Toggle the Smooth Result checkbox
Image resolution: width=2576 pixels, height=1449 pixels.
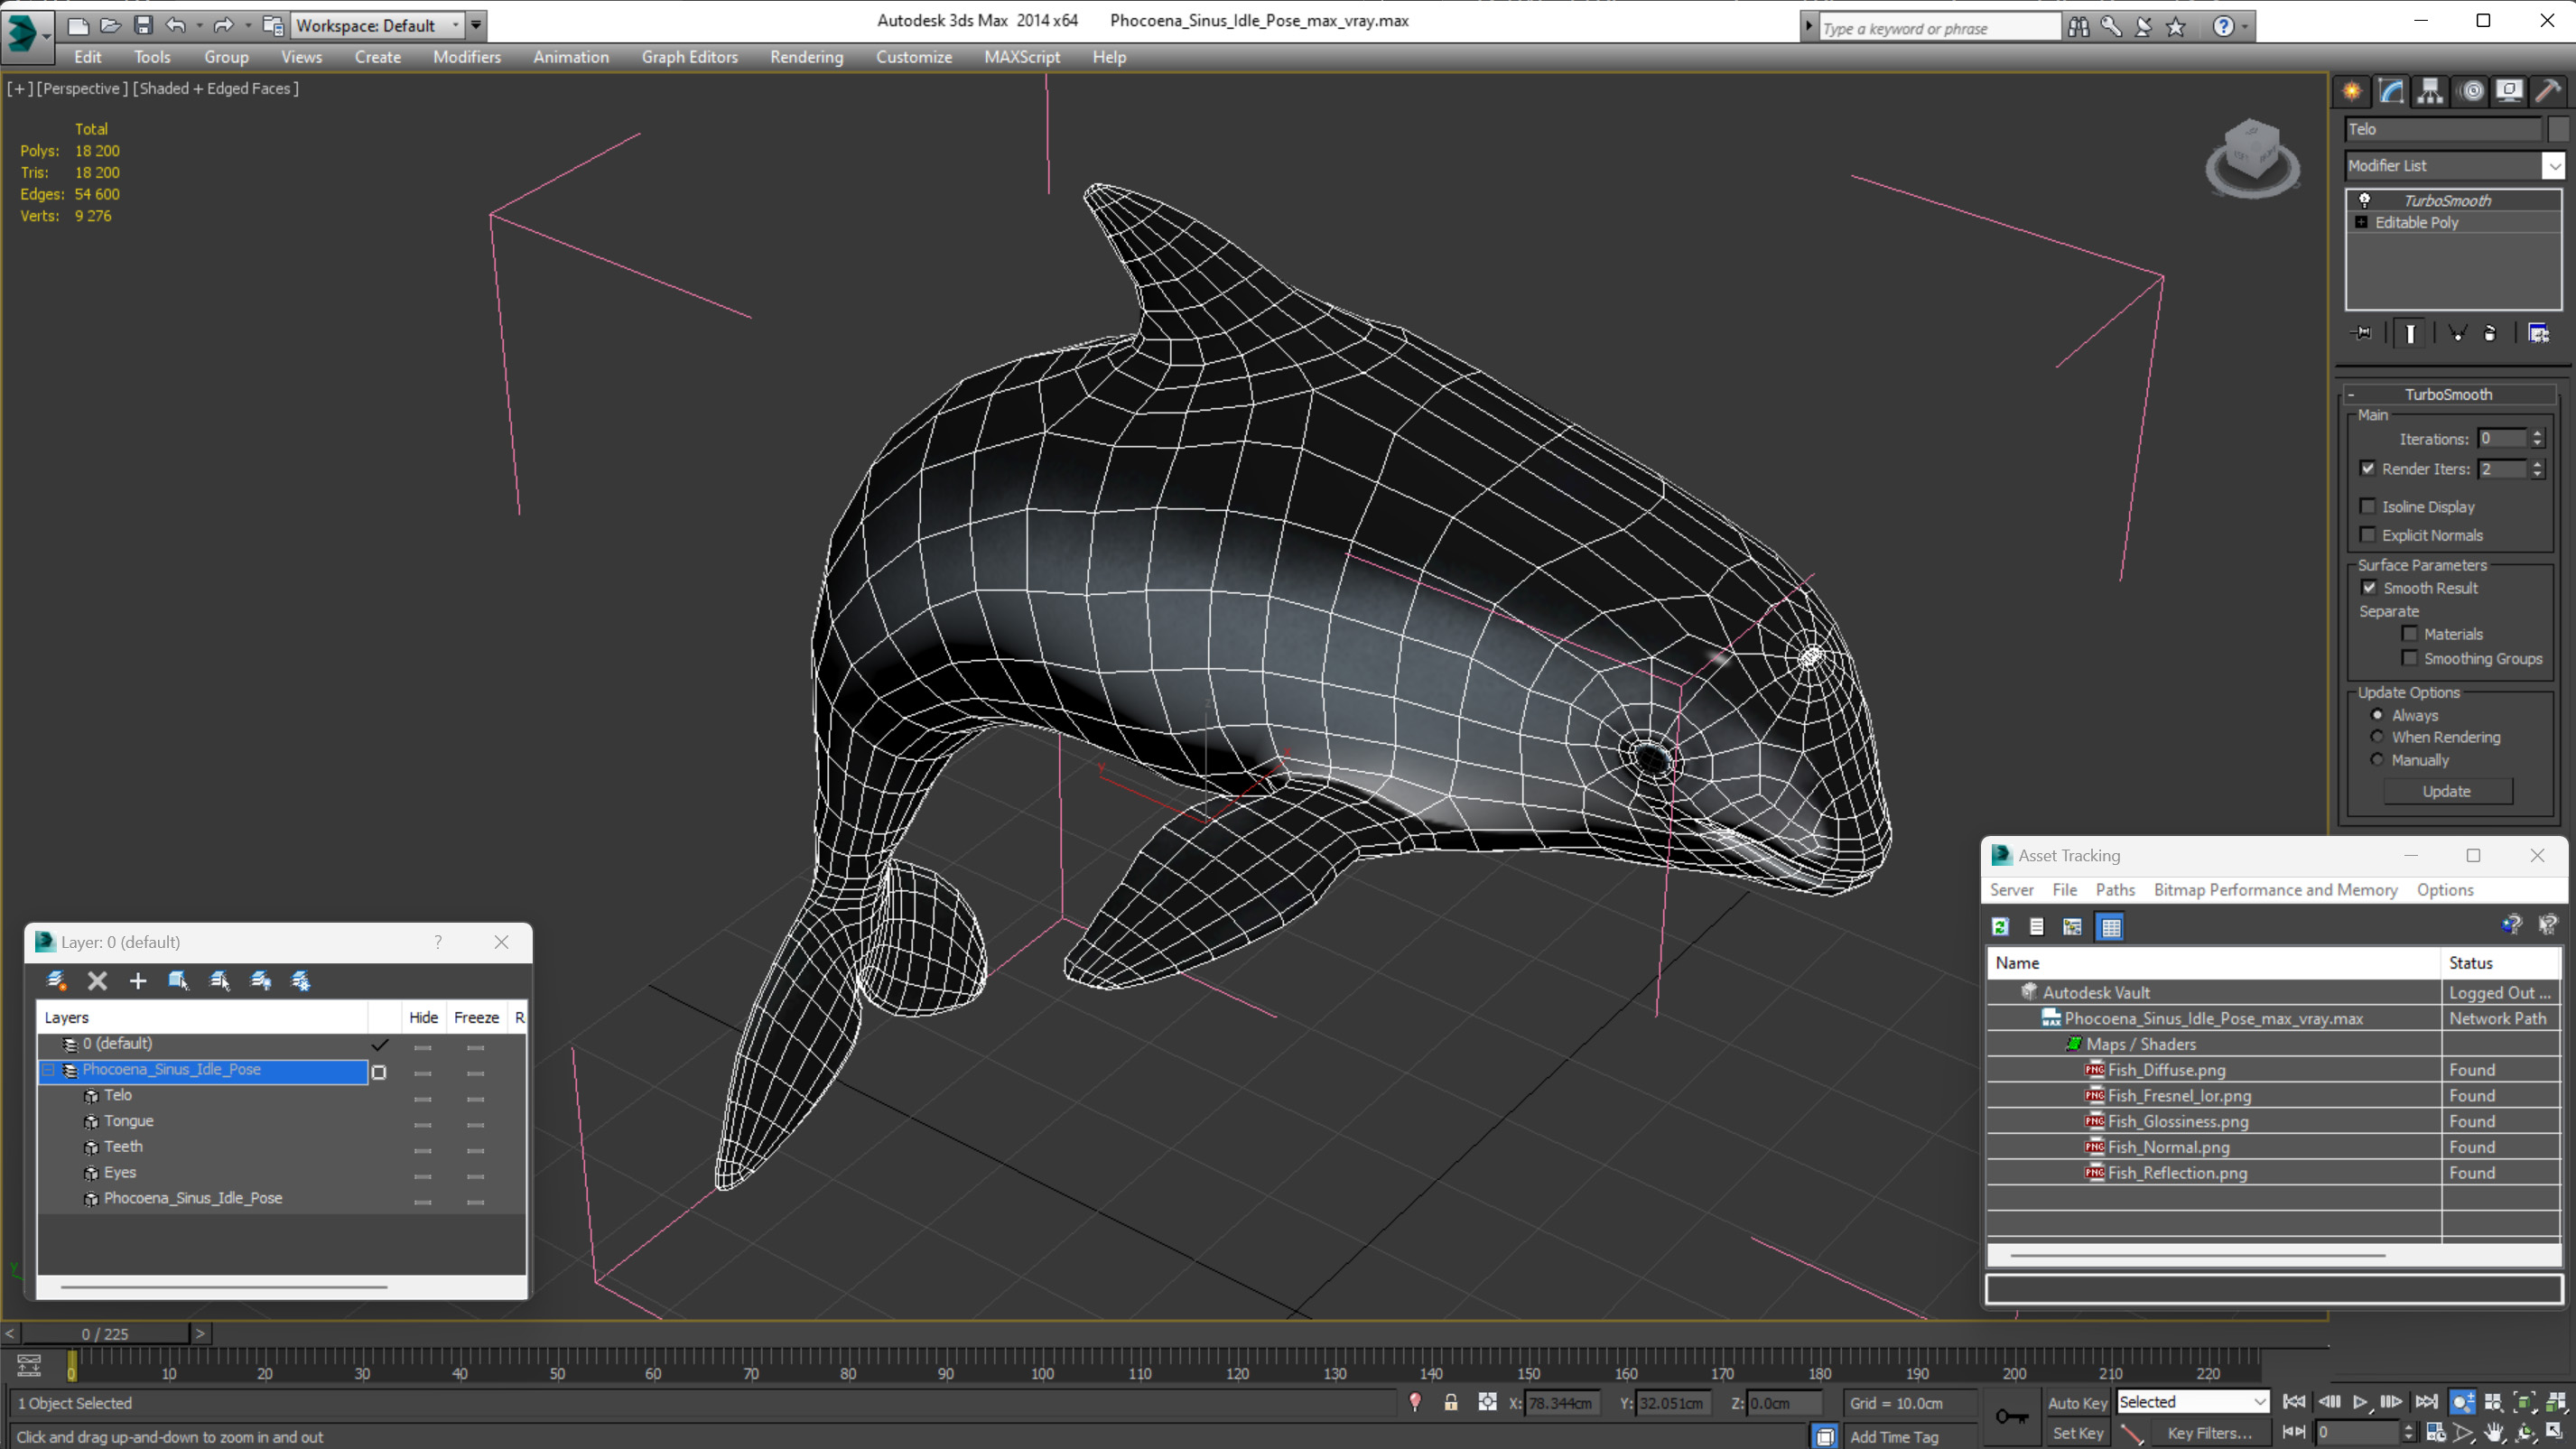[2368, 587]
